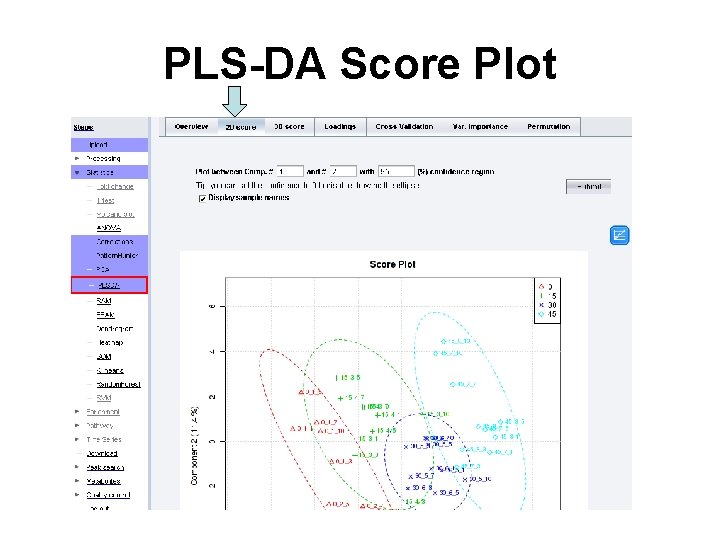The width and height of the screenshot is (720, 540).
Task: Open the T-test link
Action: pos(105,201)
